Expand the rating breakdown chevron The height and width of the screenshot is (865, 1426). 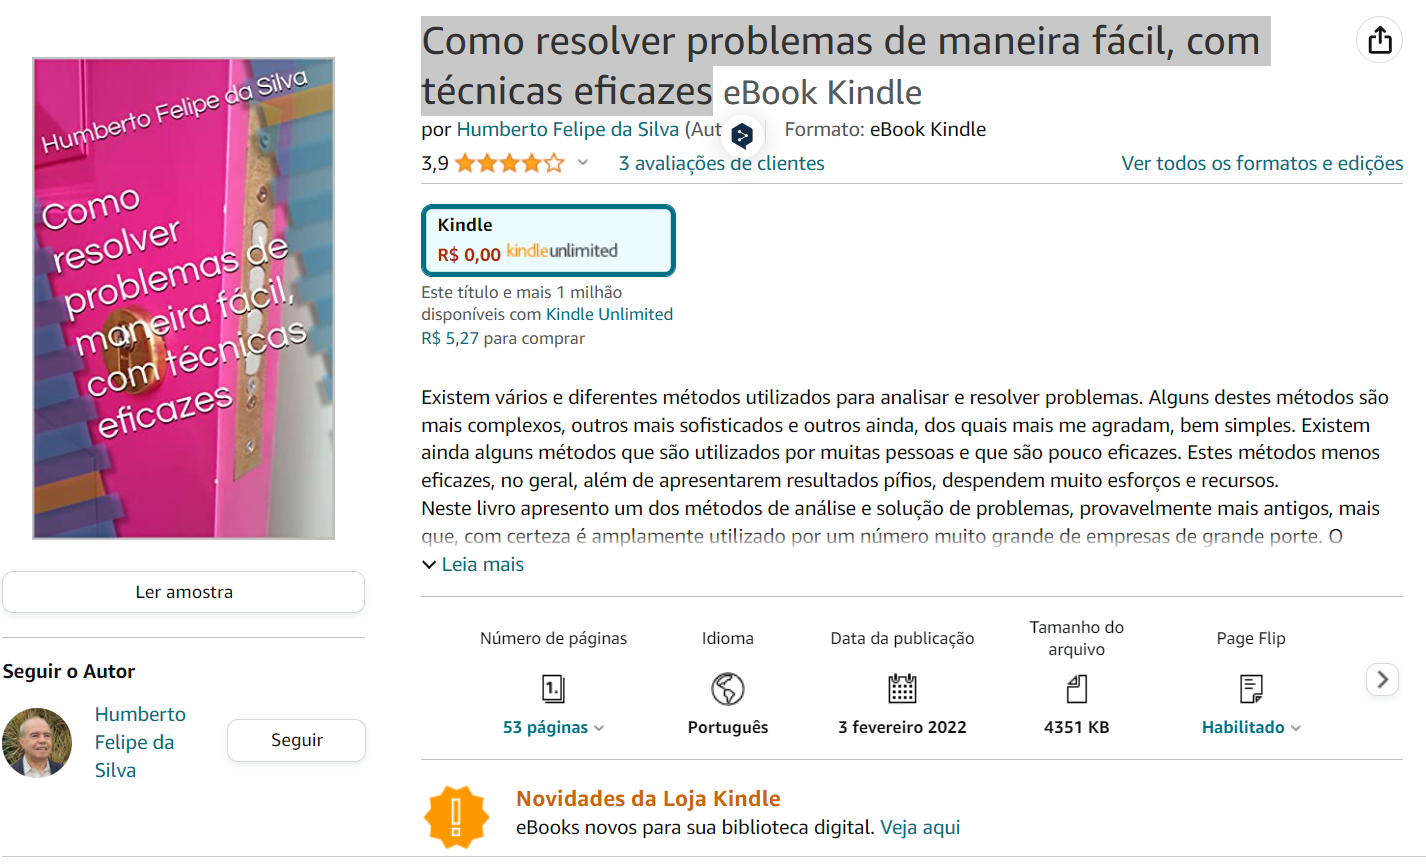pyautogui.click(x=583, y=163)
